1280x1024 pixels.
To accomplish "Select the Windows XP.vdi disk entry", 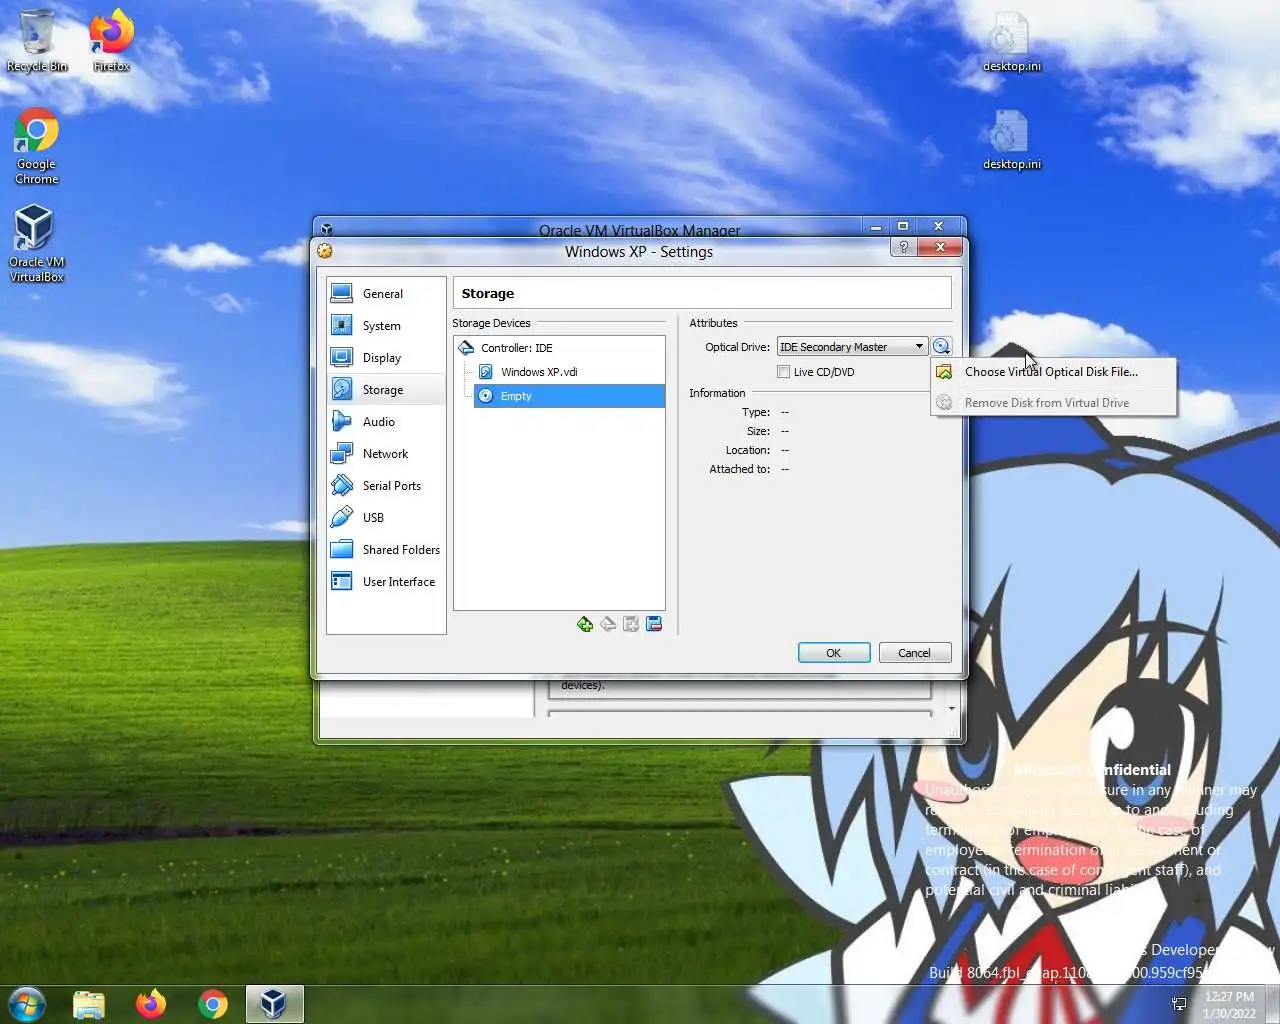I will click(x=569, y=372).
